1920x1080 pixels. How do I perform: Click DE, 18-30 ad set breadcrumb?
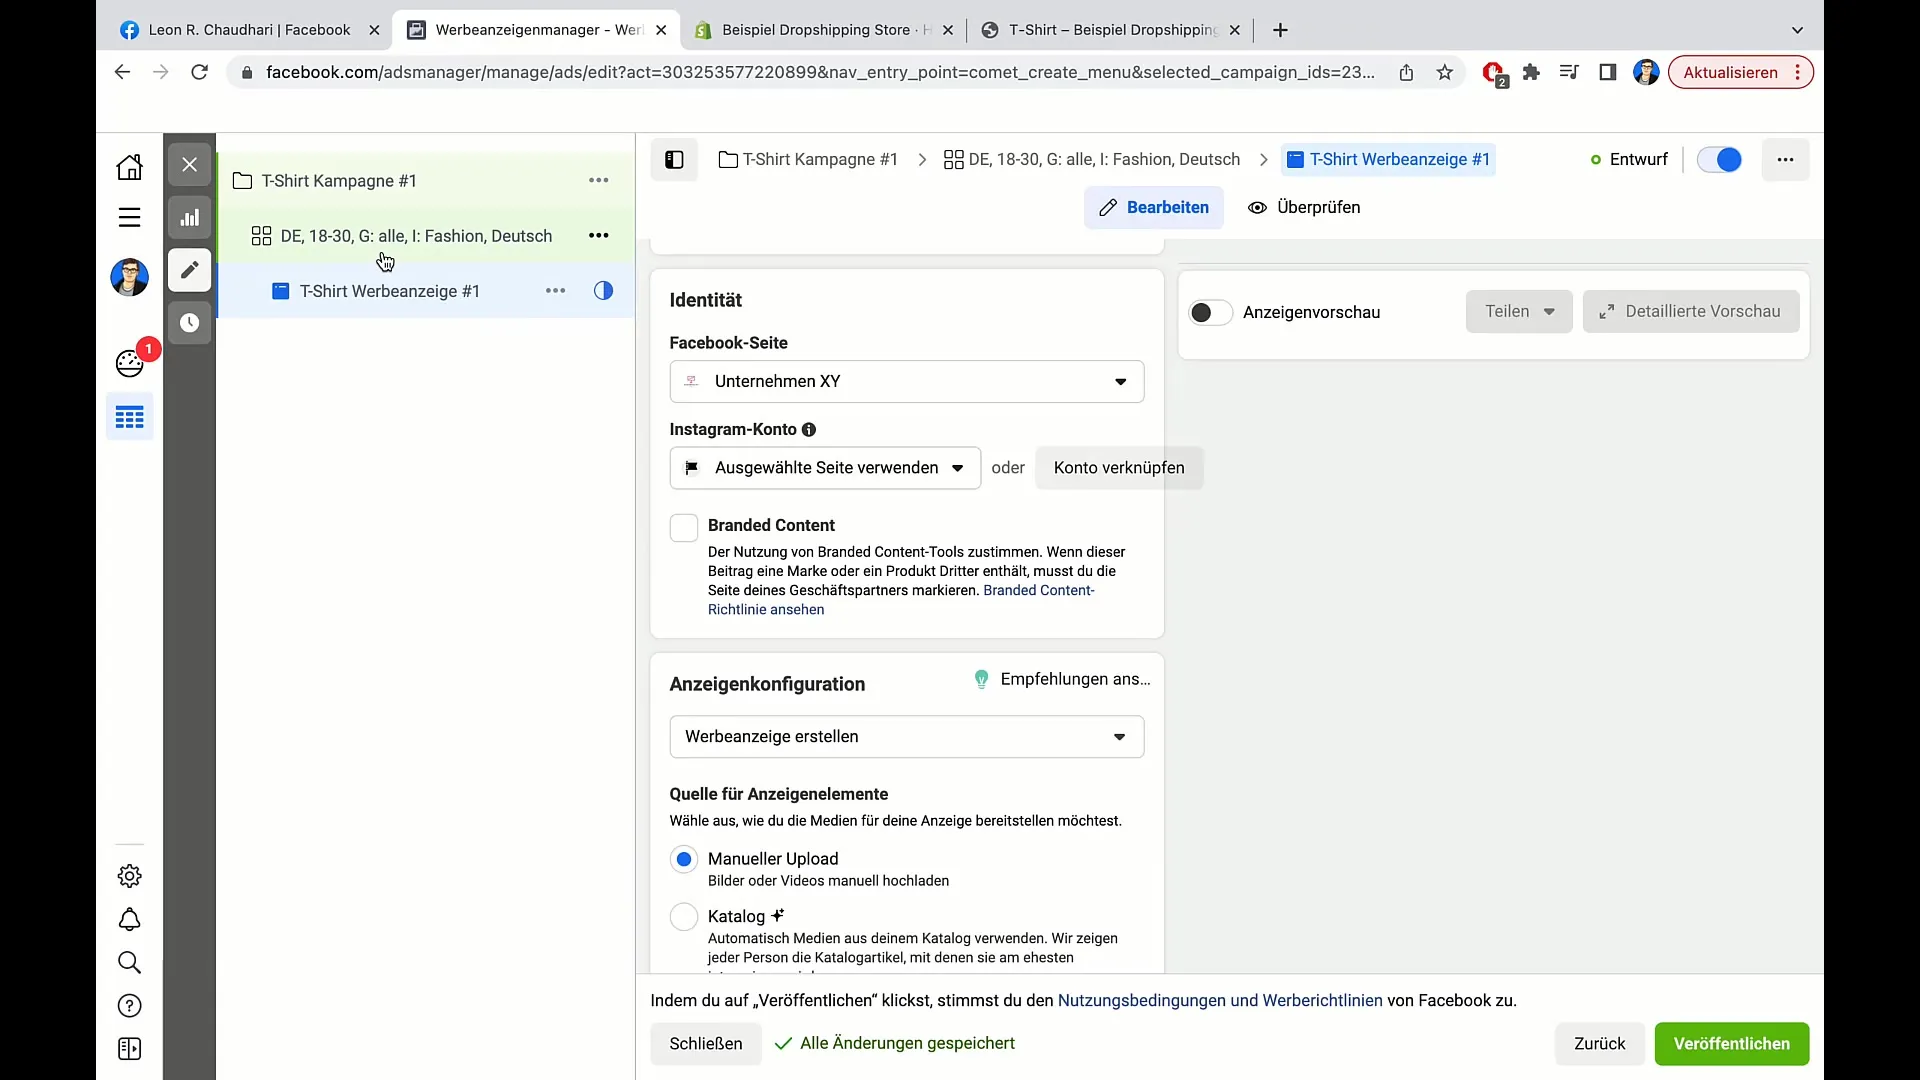1092,160
